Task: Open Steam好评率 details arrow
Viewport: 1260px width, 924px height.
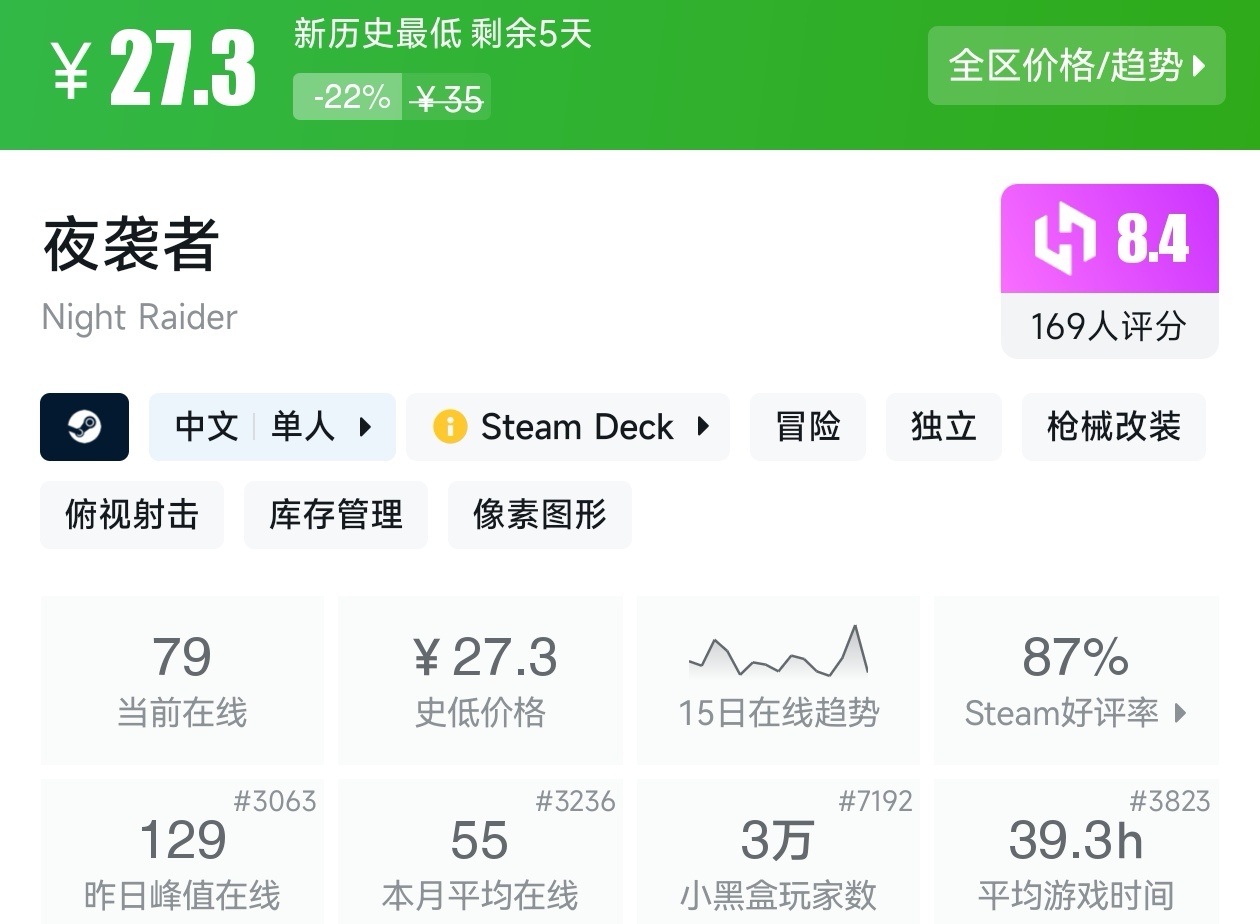Action: [1181, 713]
